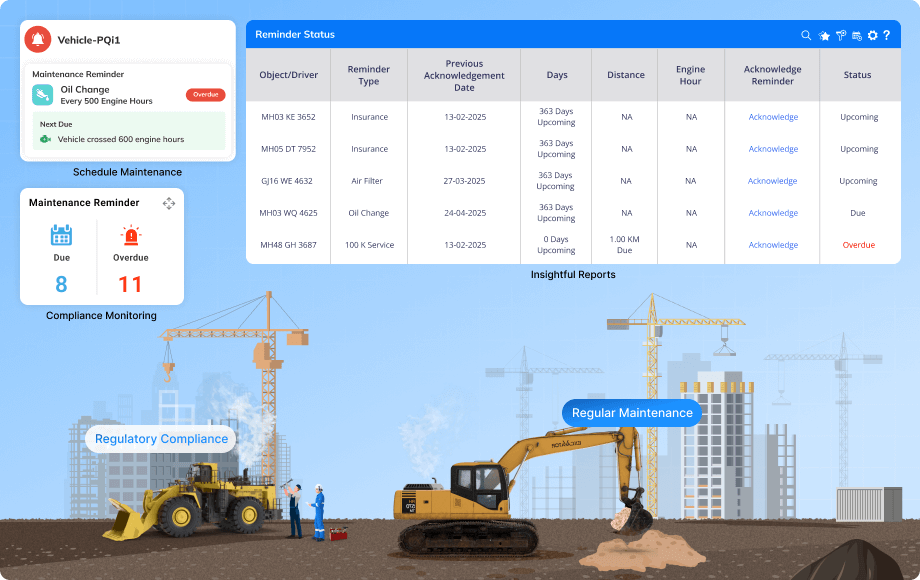Click the Overdue status for MH48 GH 3687
Viewport: 920px width, 580px height.
tap(857, 244)
